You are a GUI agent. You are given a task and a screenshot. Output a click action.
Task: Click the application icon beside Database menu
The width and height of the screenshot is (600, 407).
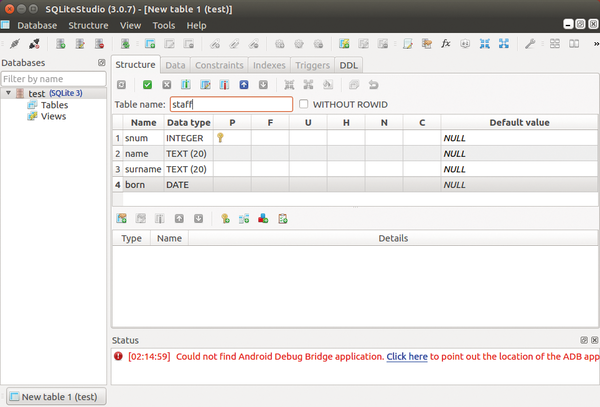tap(5, 25)
